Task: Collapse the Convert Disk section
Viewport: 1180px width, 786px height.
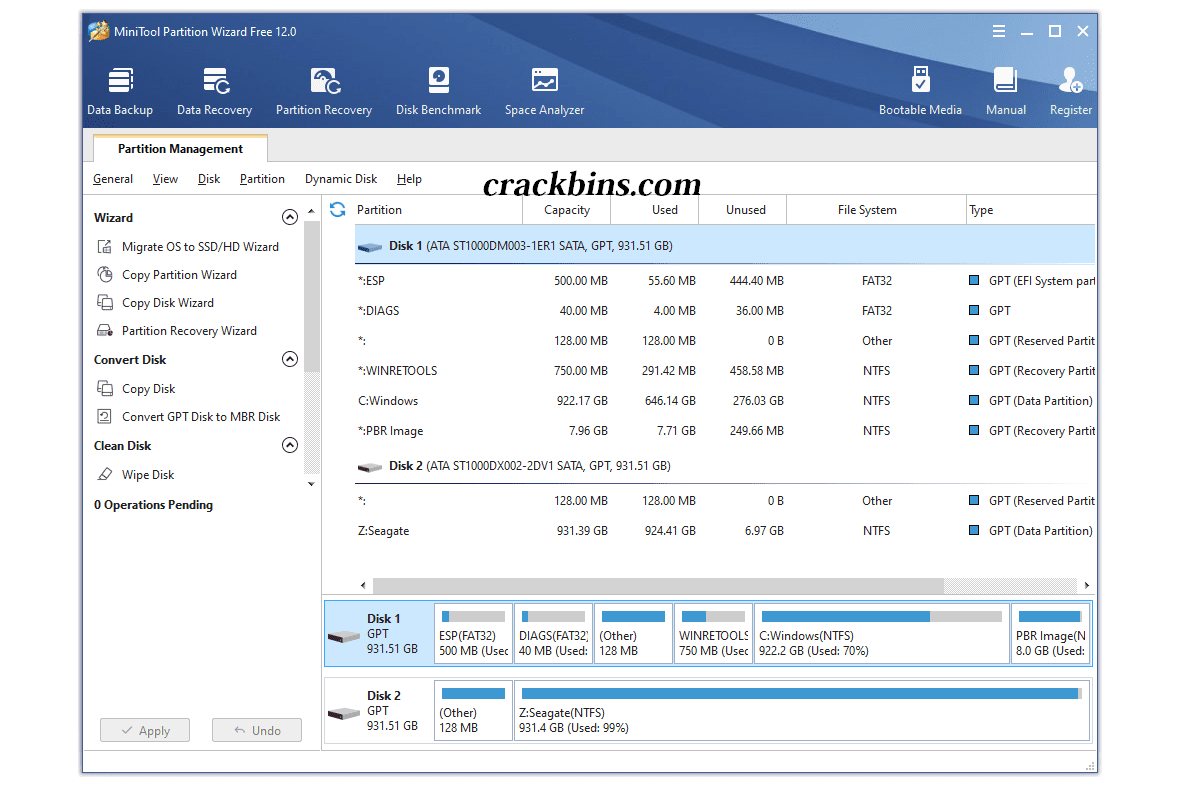Action: pos(289,359)
